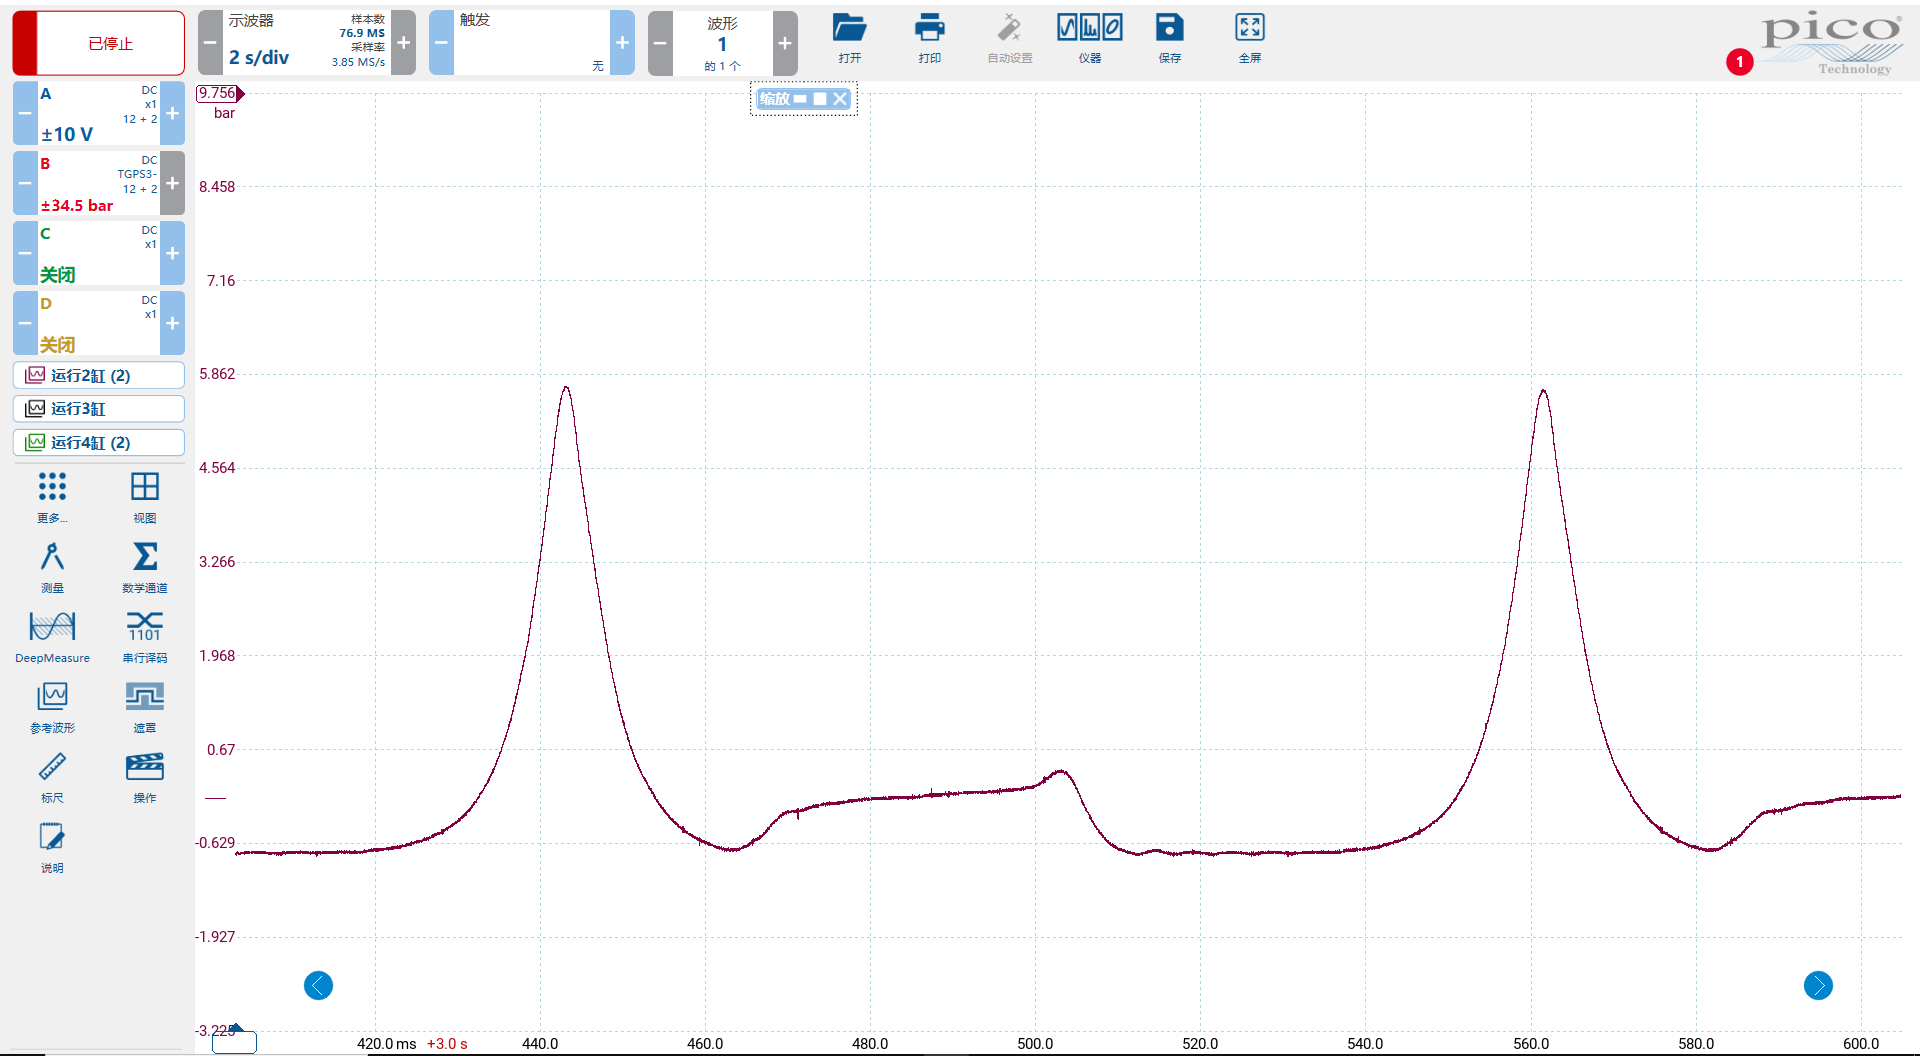Click the red stopped/run button
Image resolution: width=1920 pixels, height=1056 pixels.
click(x=99, y=43)
